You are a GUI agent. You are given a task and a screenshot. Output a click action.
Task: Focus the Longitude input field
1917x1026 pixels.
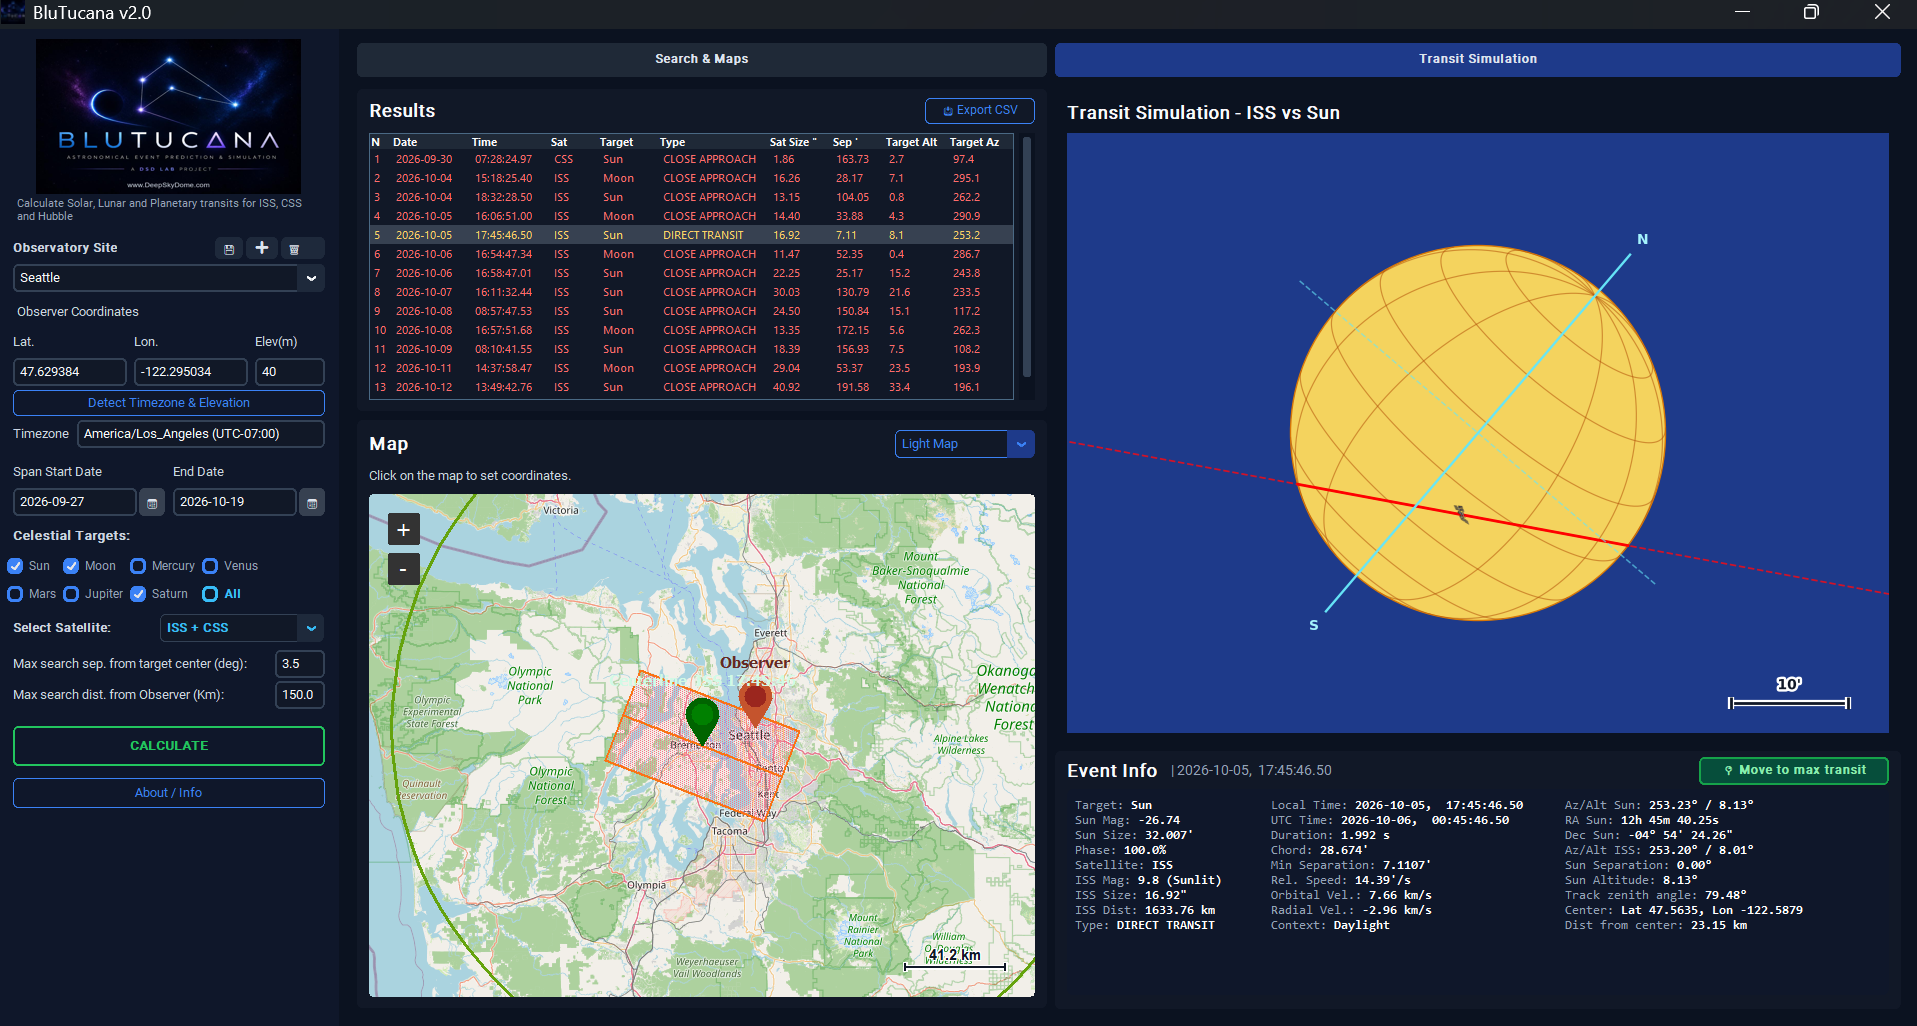pyautogui.click(x=190, y=372)
